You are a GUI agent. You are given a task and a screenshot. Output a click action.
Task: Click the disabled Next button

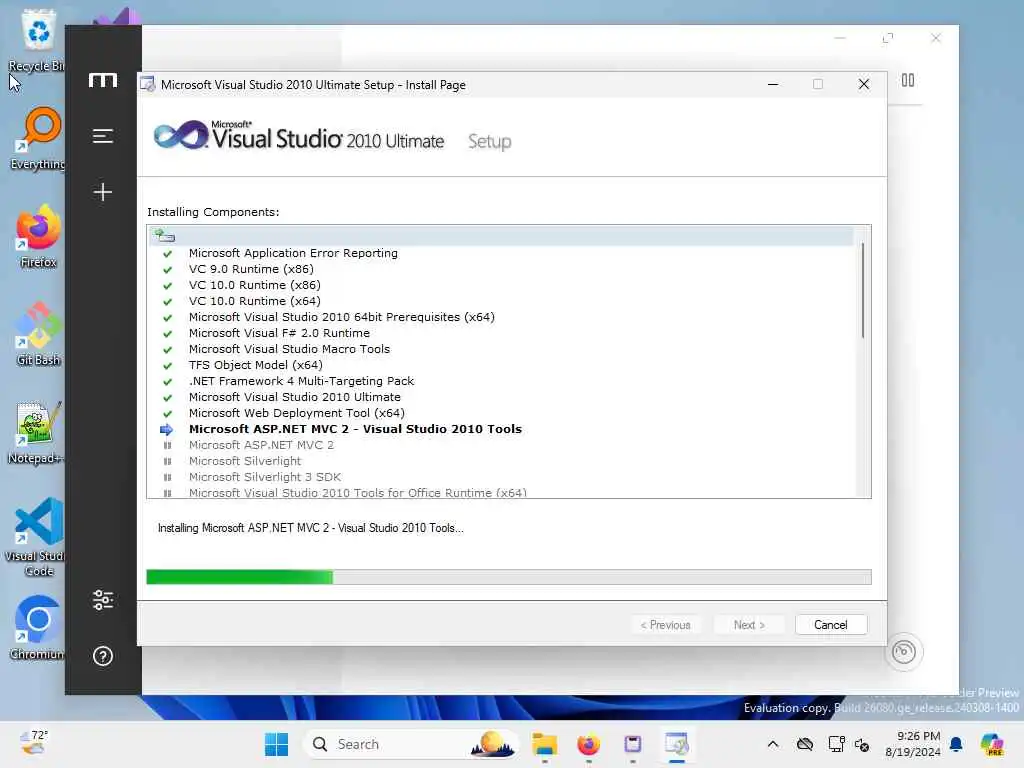[749, 625]
